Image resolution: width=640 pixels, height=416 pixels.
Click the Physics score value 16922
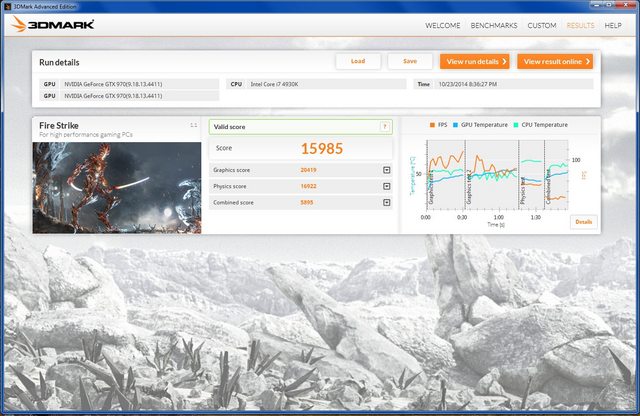(x=308, y=186)
